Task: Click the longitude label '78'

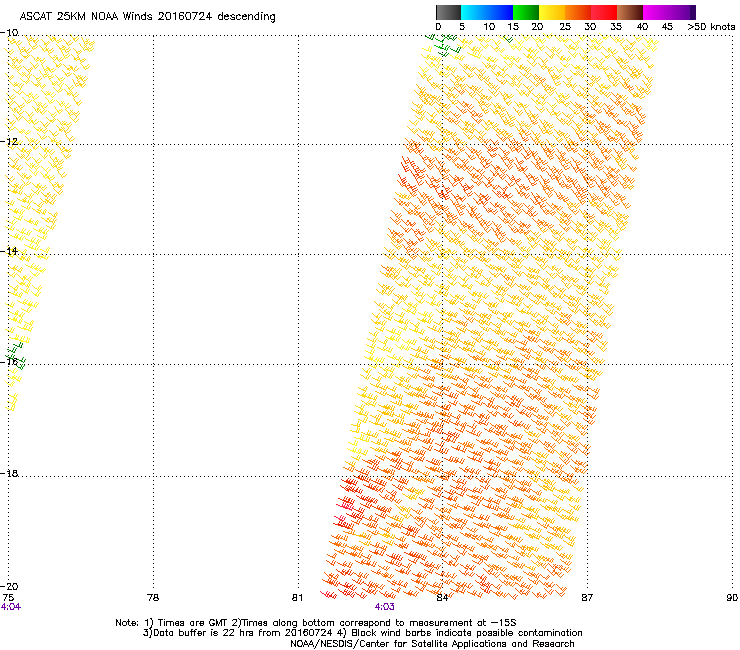Action: click(x=153, y=598)
